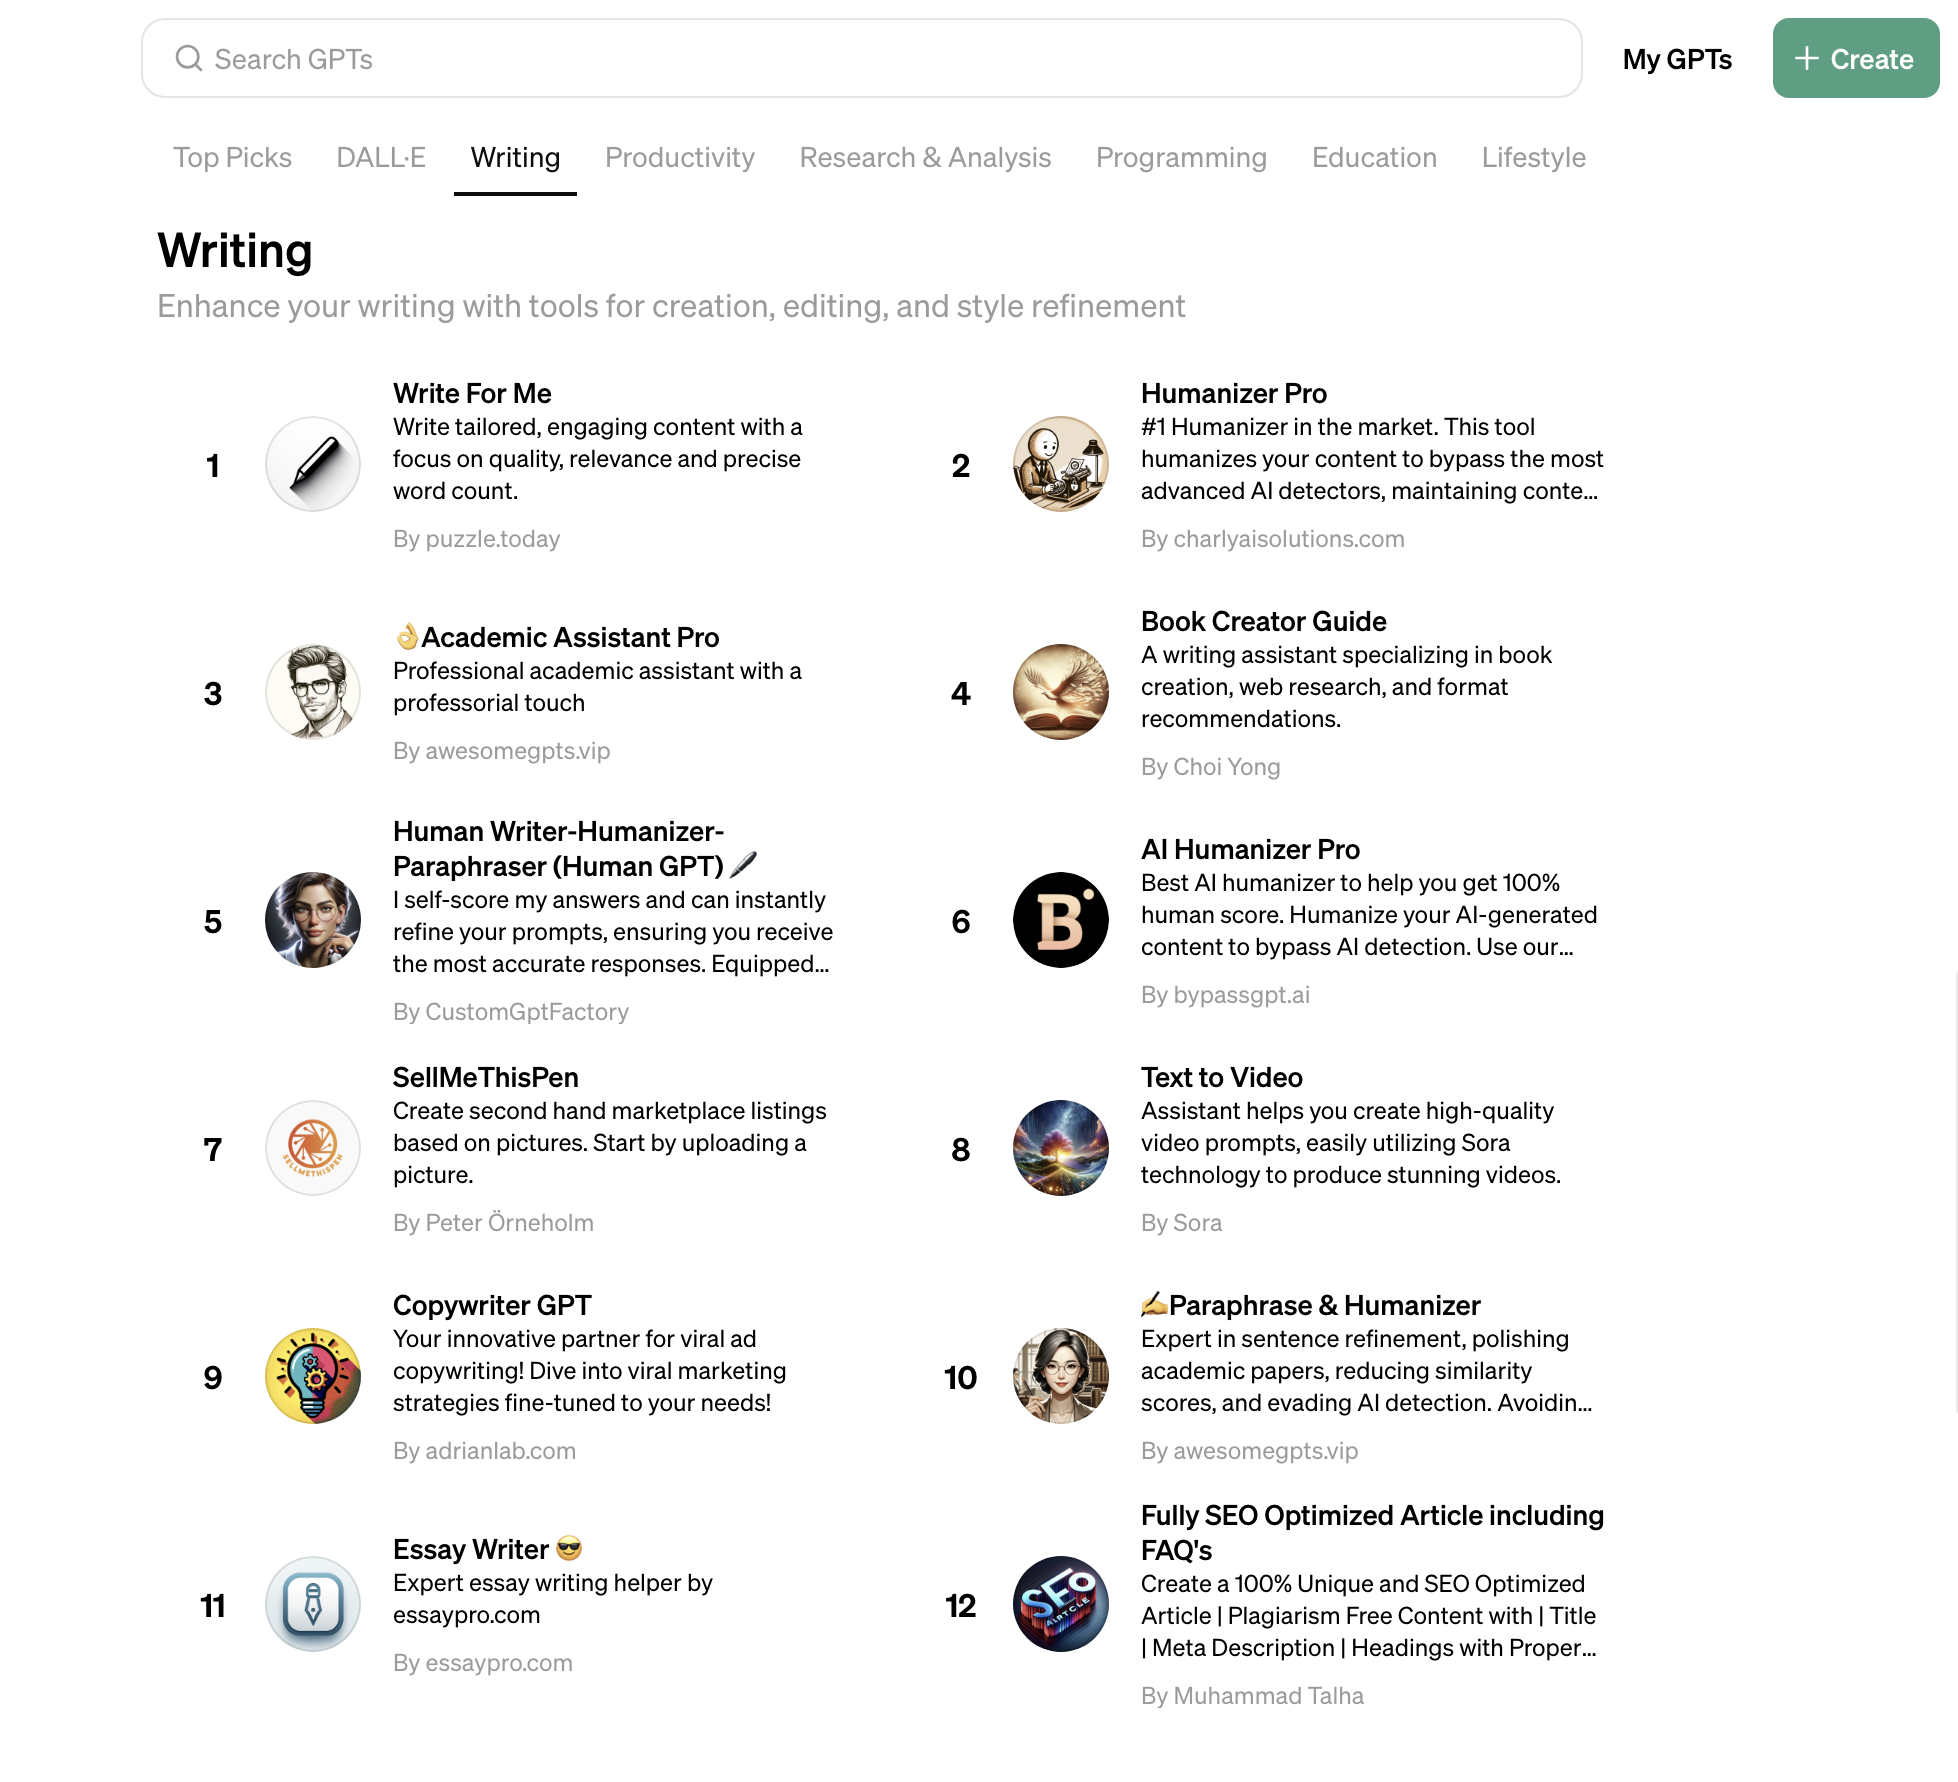The image size is (1958, 1782).
Task: Click 'By charlyaisolutions.com' author text
Action: point(1273,539)
